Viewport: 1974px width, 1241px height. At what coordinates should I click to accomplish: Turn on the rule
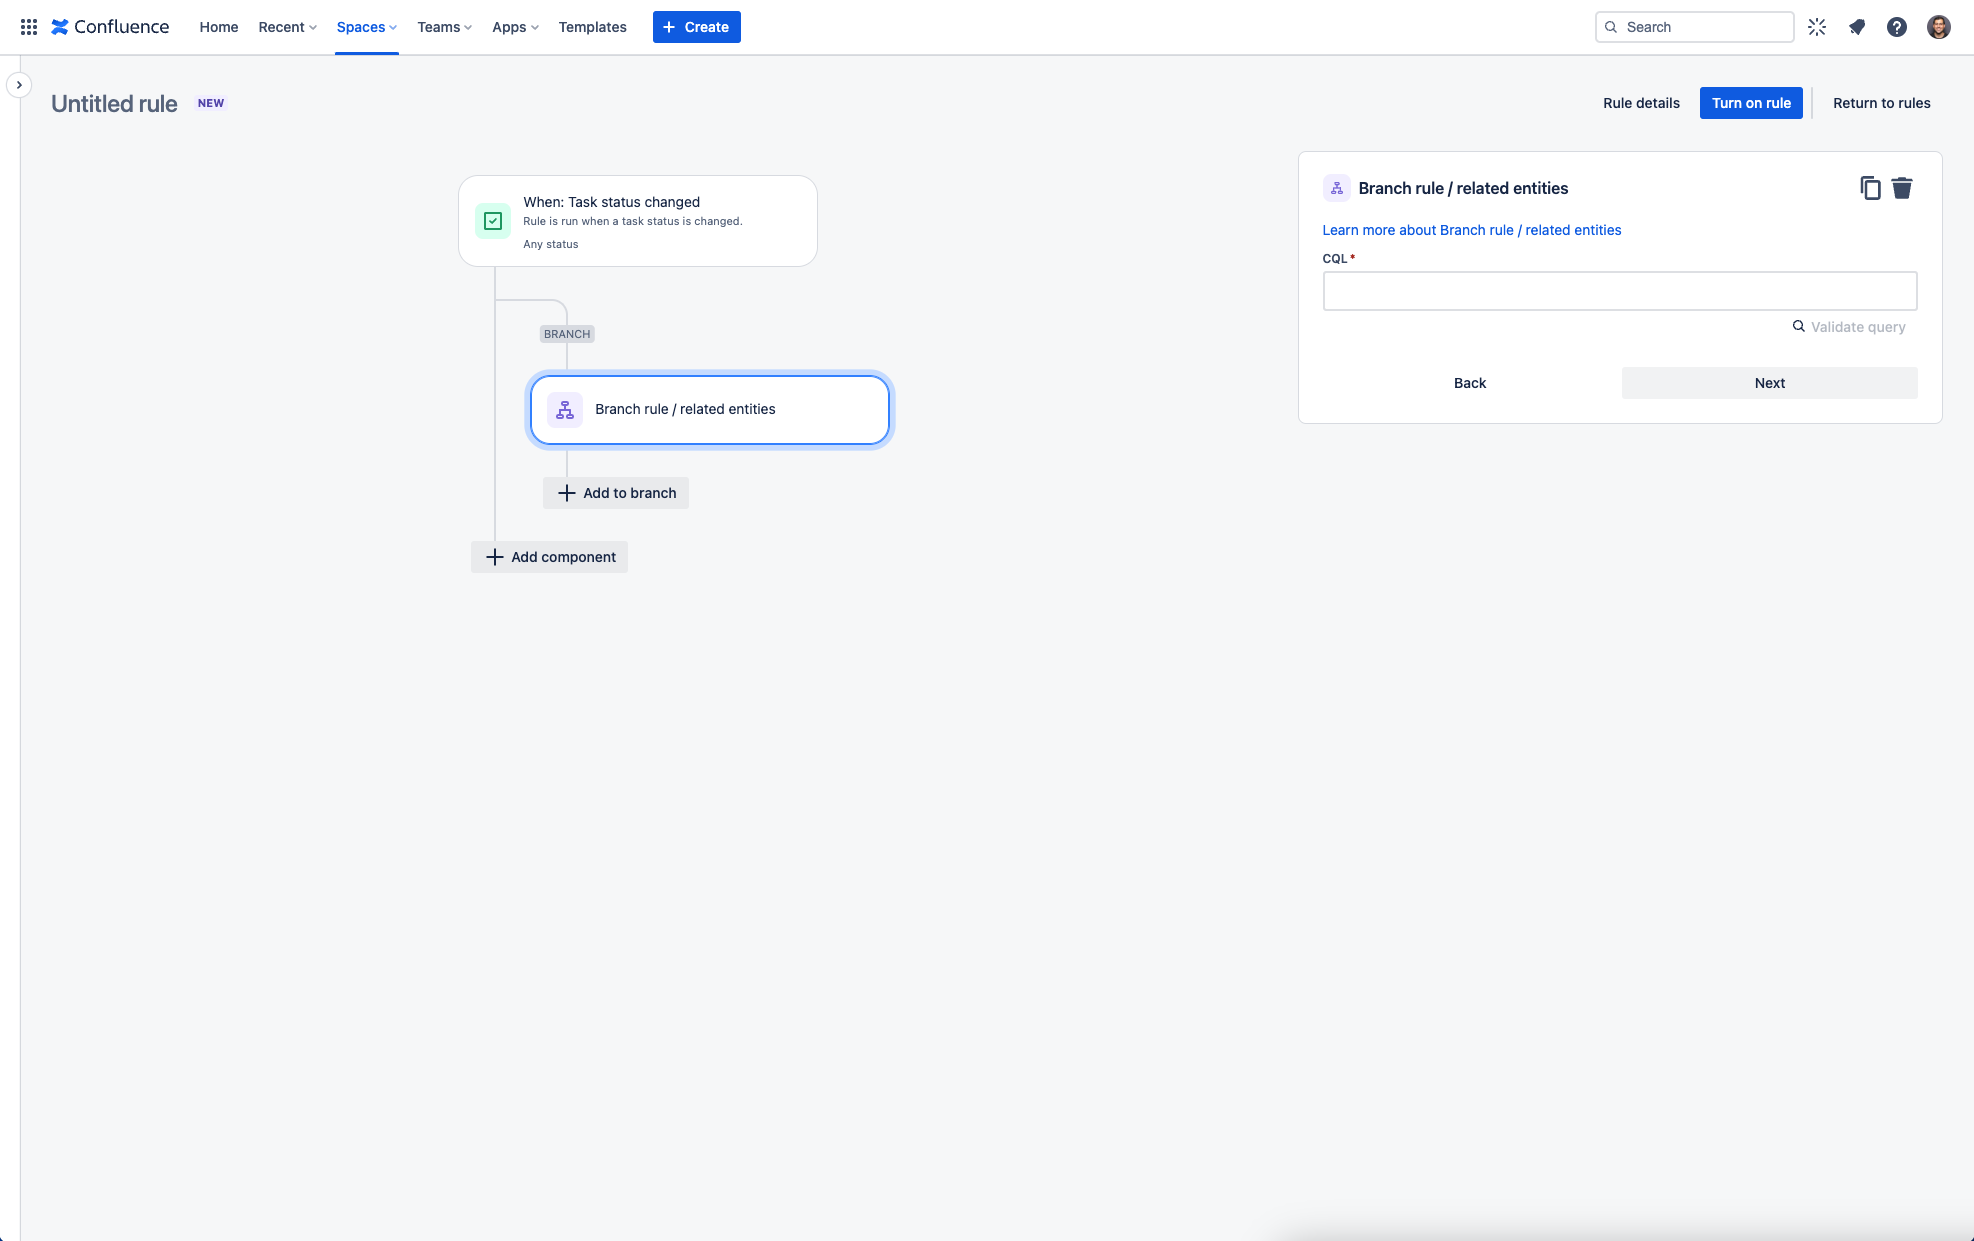point(1751,103)
